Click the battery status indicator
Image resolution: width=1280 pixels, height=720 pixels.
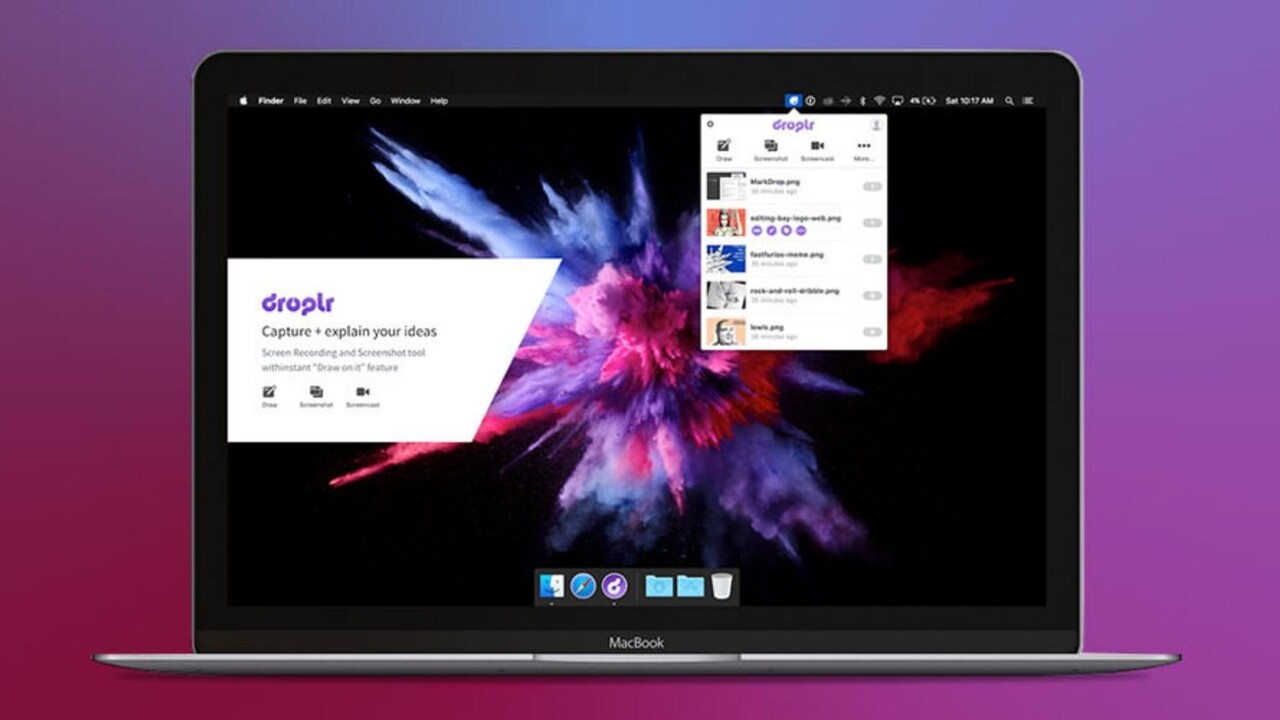[x=922, y=100]
